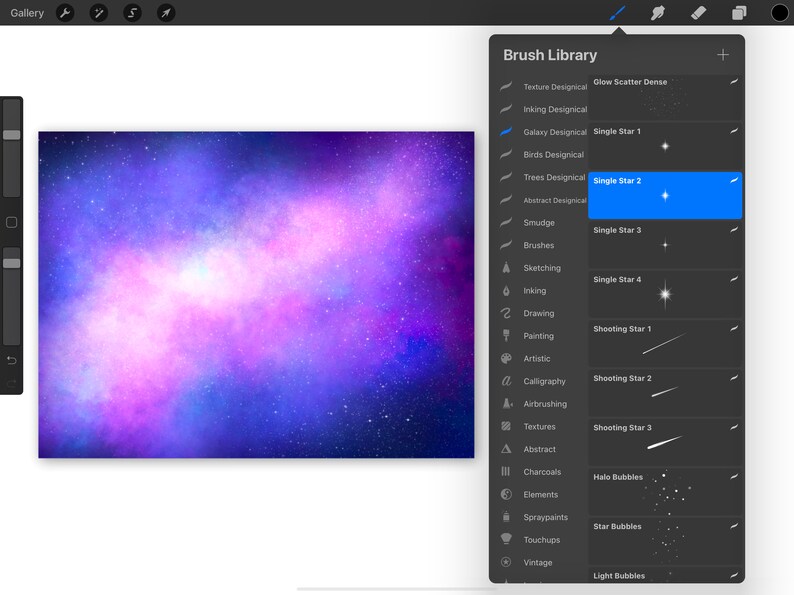Add a new brush with plus icon
This screenshot has width=794, height=595.
coord(723,55)
